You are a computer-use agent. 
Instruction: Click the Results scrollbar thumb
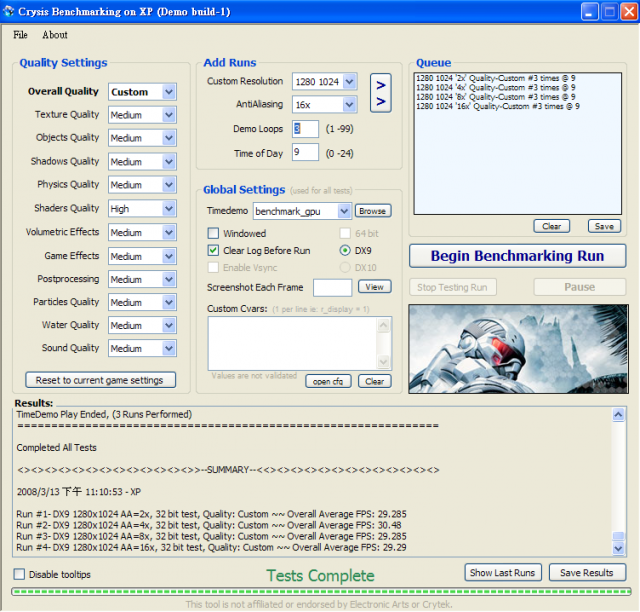pos(618,536)
